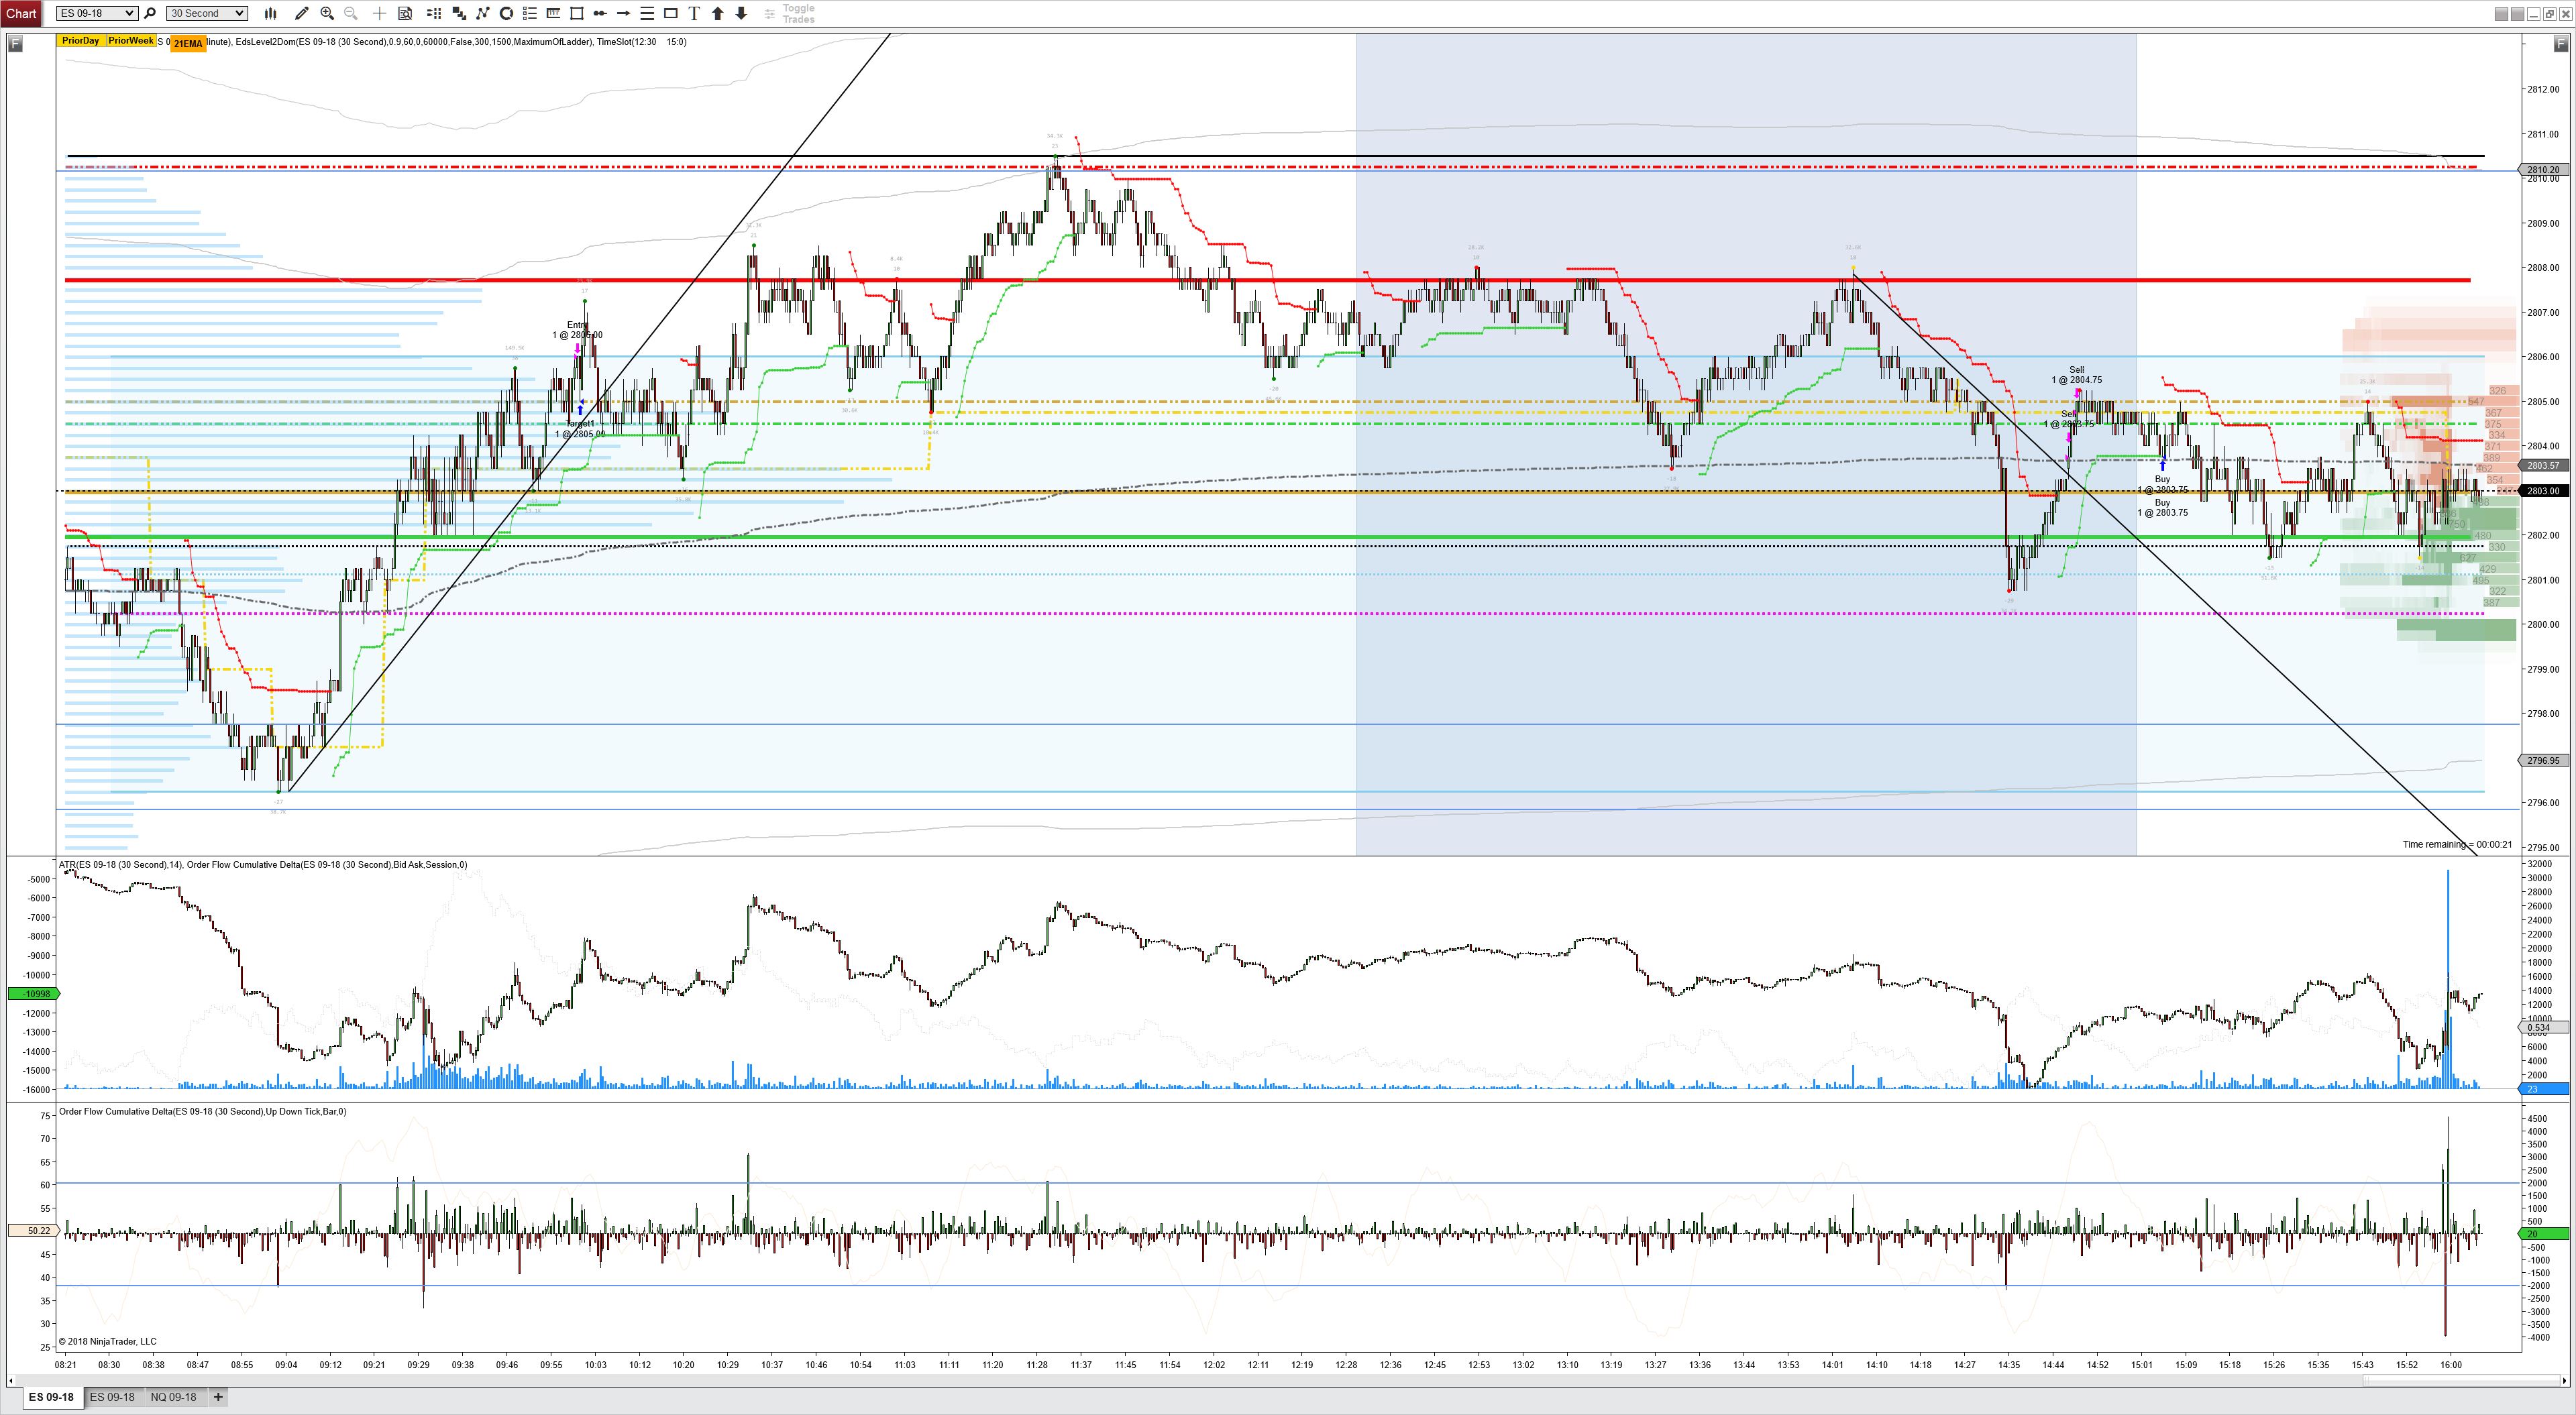The height and width of the screenshot is (1415, 2576).
Task: Click the horizontal scrollbar at bottom right
Action: point(2463,1381)
